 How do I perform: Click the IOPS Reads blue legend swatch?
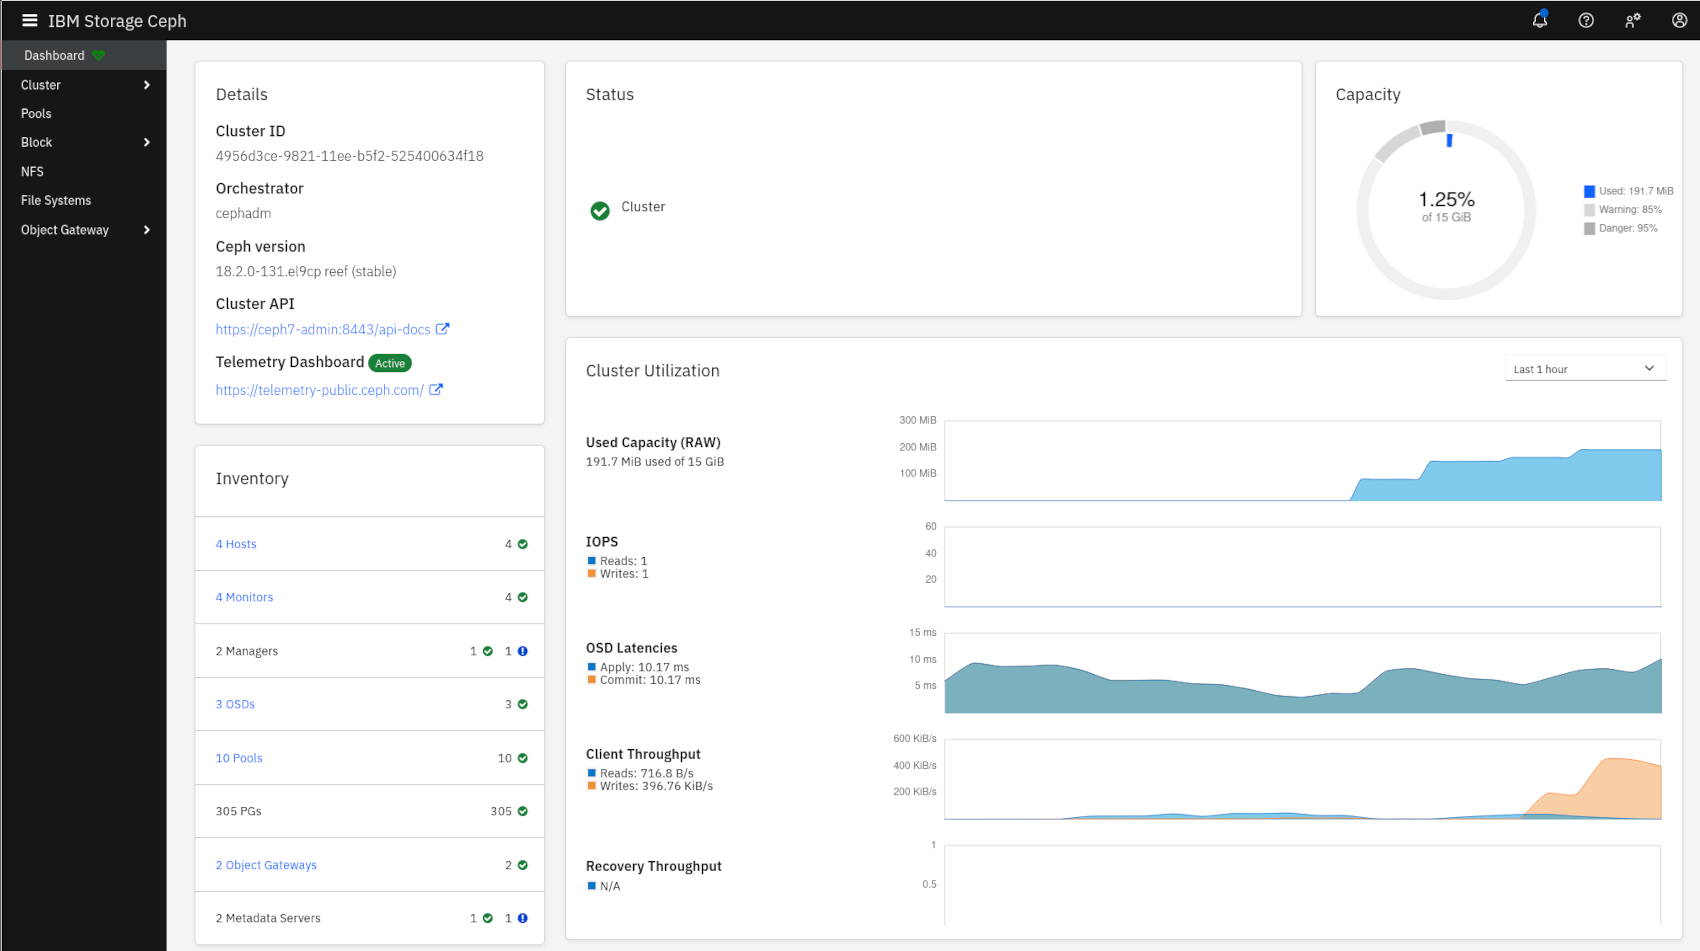pyautogui.click(x=591, y=561)
